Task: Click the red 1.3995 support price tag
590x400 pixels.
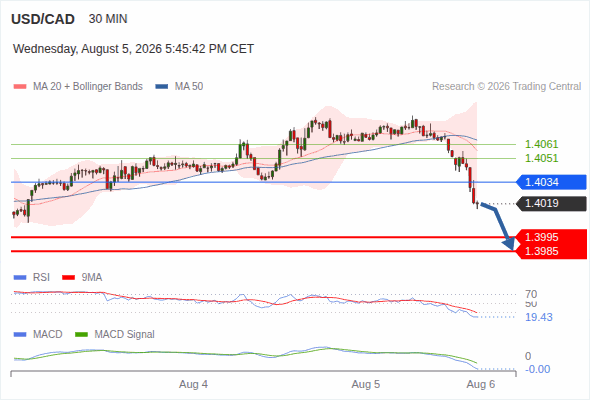Action: pyautogui.click(x=551, y=237)
